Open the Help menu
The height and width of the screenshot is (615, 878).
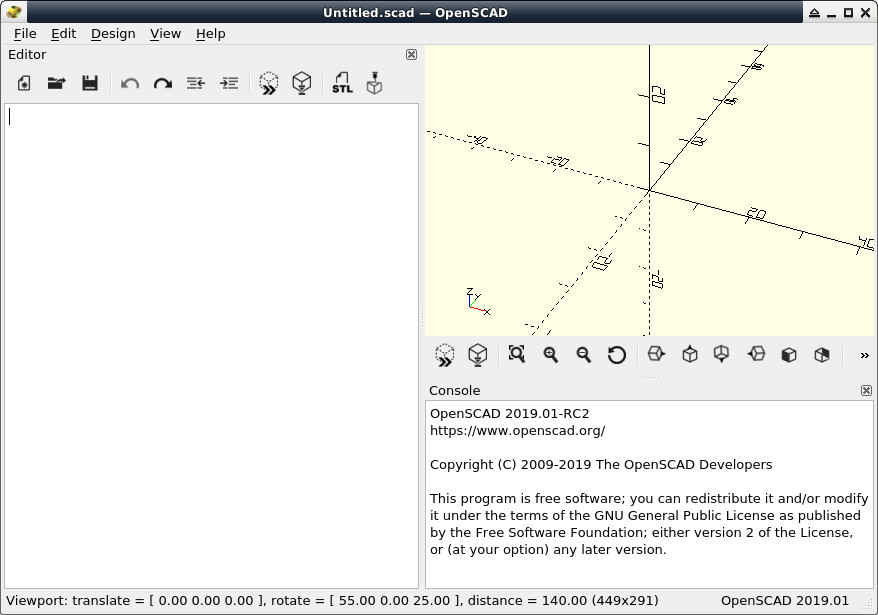[x=211, y=34]
